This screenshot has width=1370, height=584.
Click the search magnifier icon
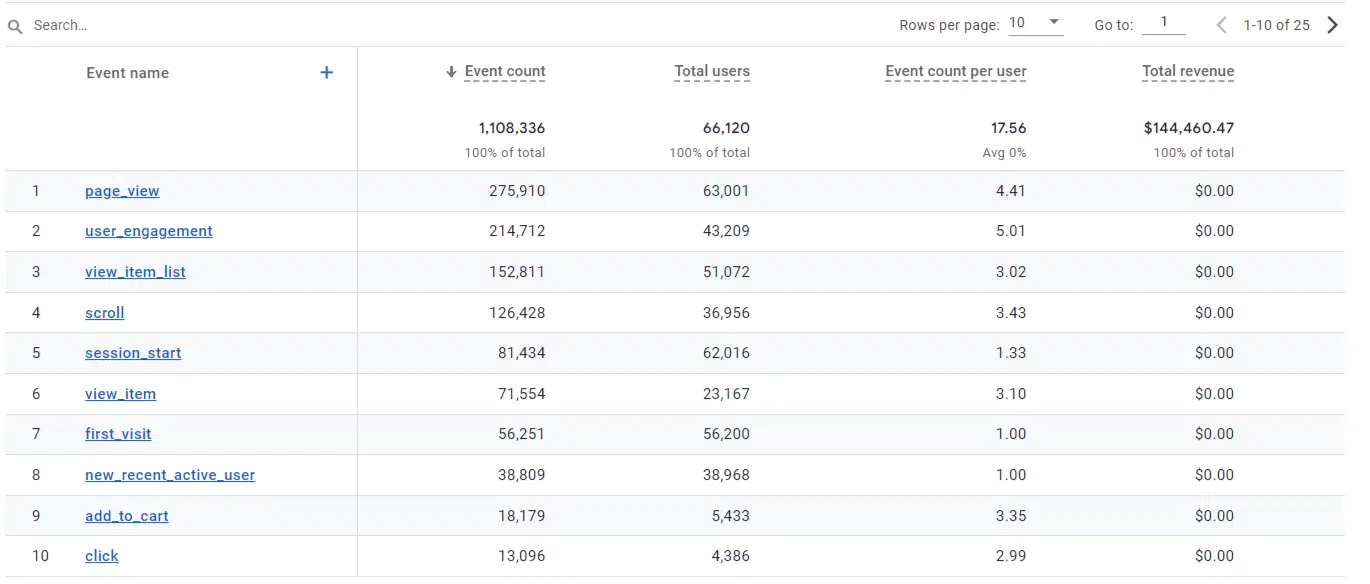[15, 26]
